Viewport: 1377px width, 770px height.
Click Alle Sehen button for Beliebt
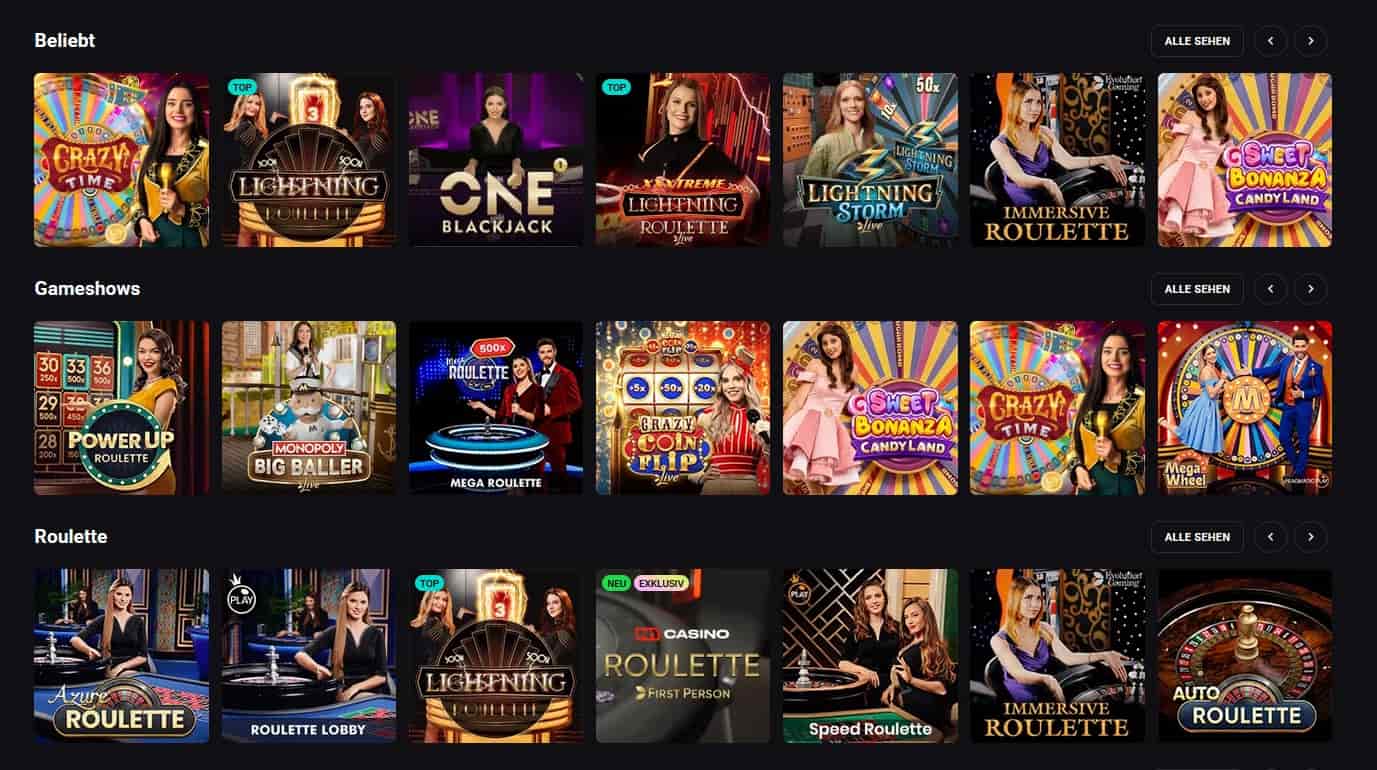[1197, 41]
